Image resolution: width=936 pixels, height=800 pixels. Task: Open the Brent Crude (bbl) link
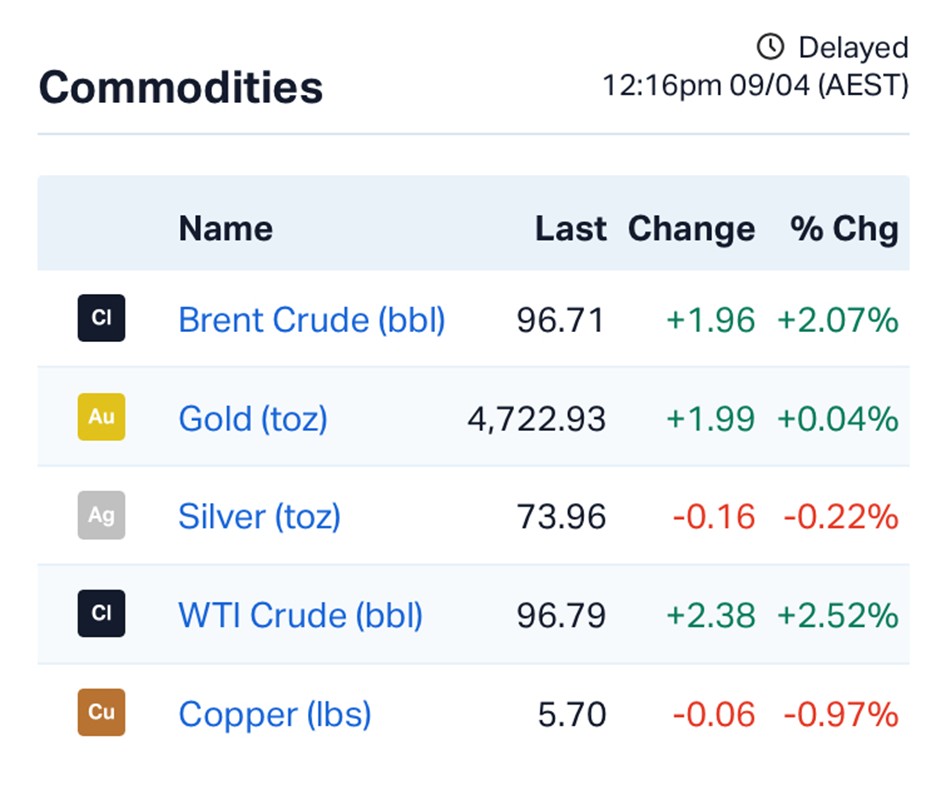(x=311, y=320)
